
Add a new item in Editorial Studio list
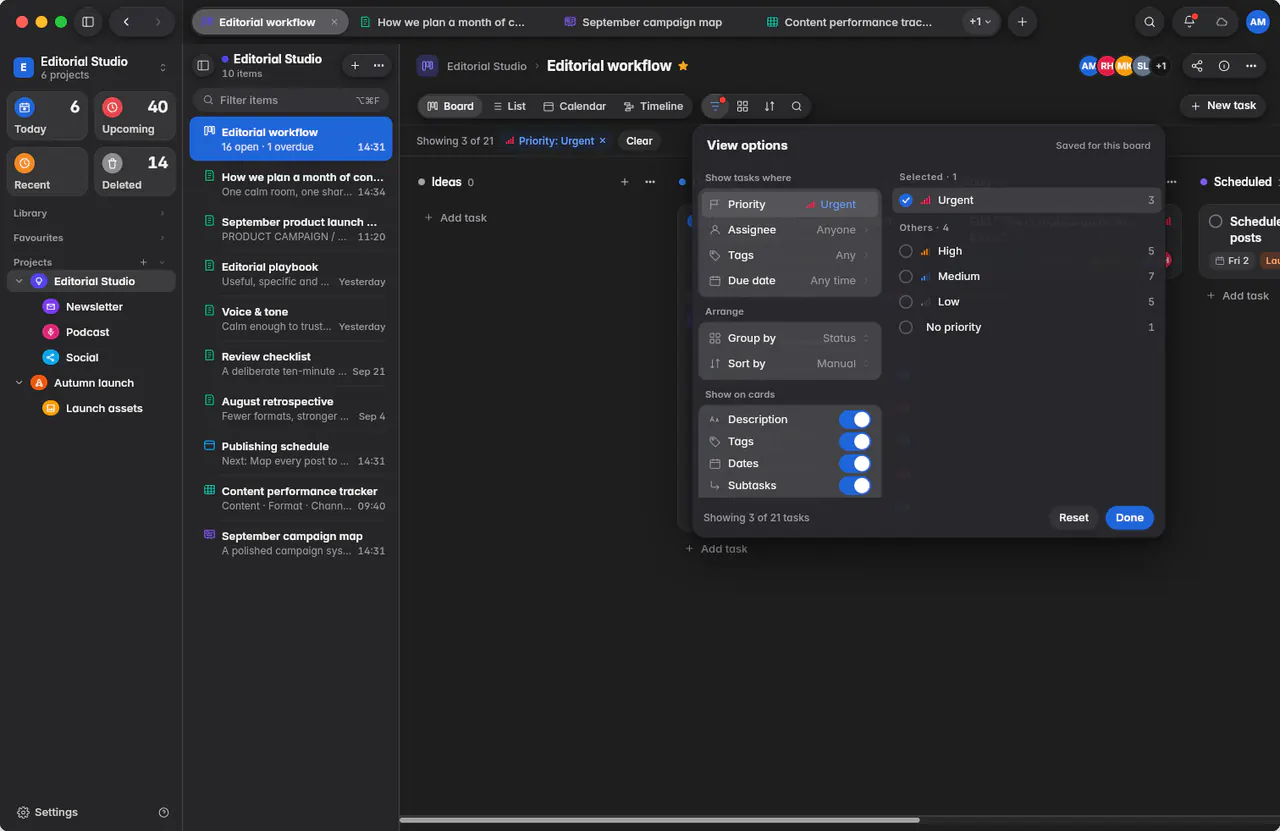(x=355, y=66)
